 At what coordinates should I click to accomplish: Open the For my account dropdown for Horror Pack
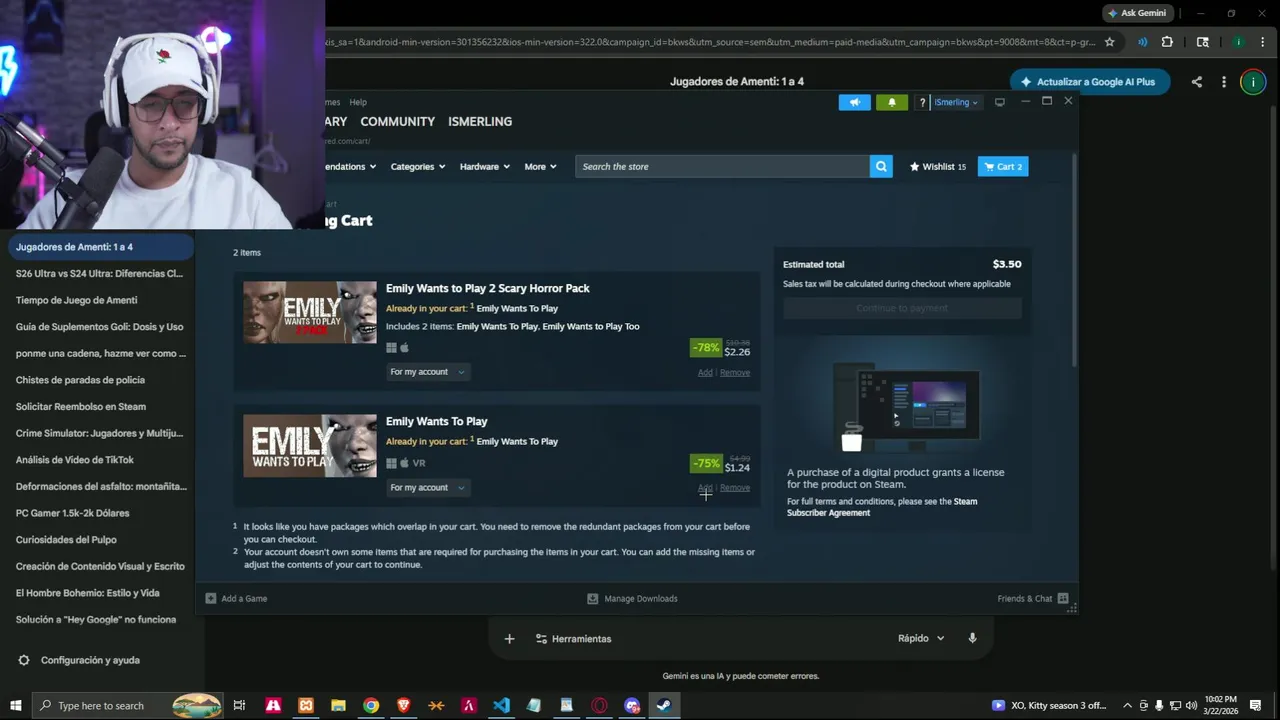(428, 372)
